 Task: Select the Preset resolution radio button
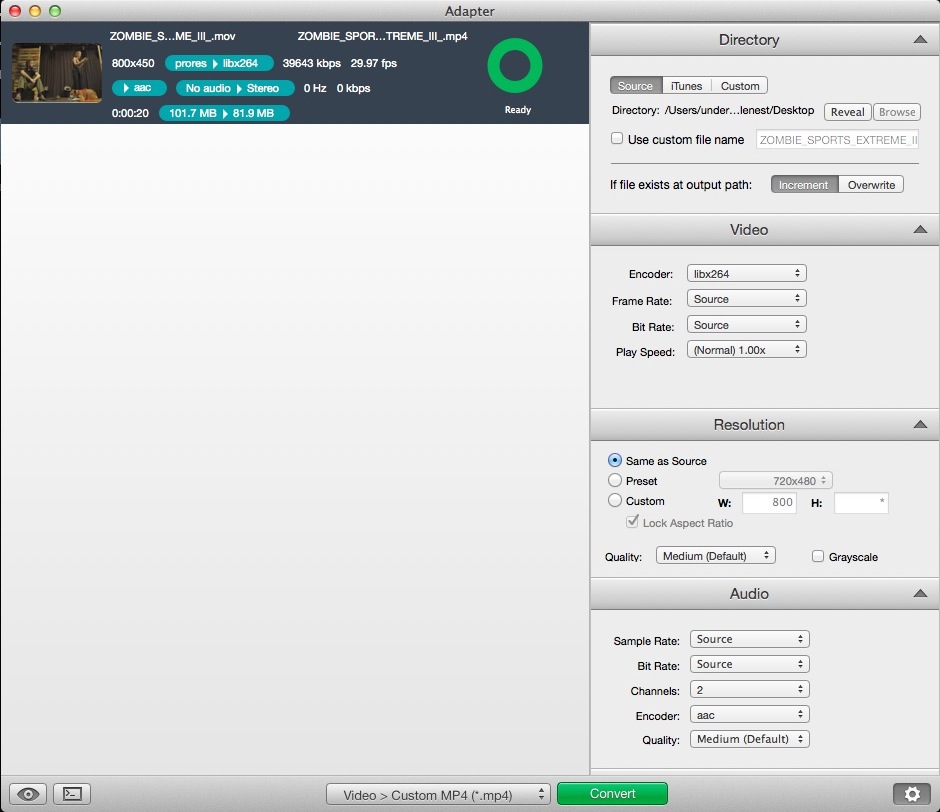[615, 481]
